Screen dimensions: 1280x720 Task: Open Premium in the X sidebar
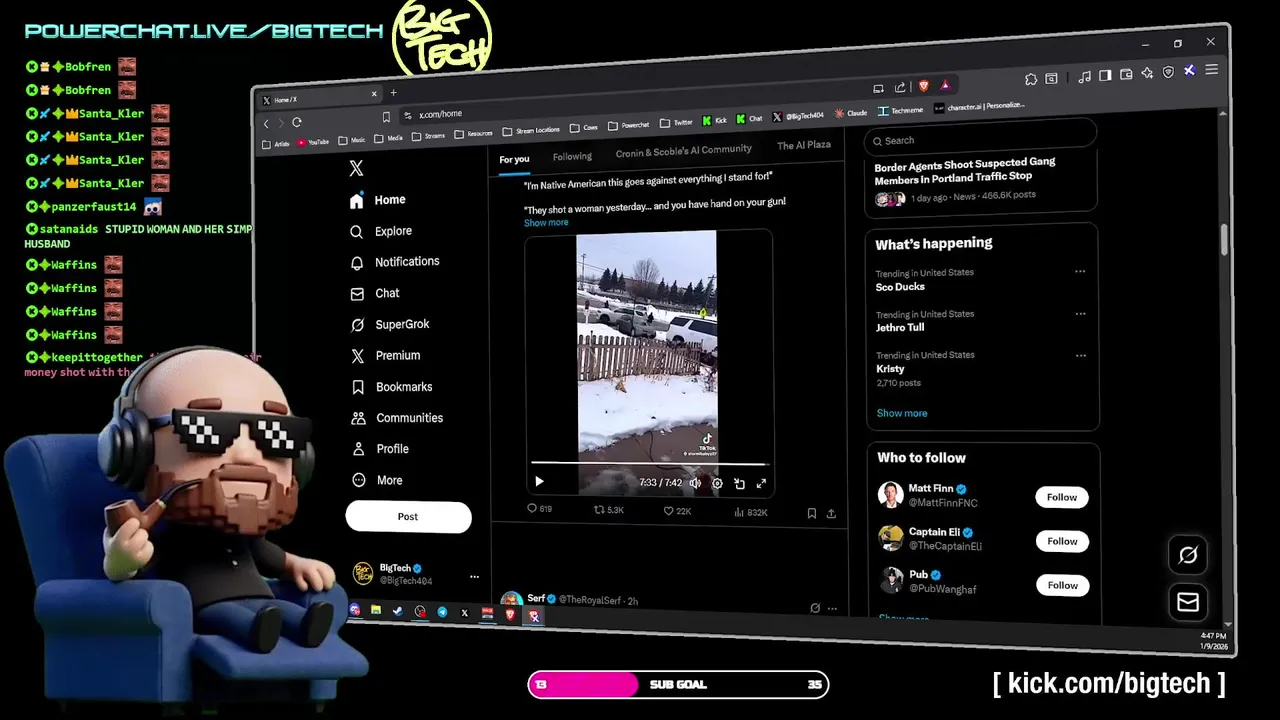[x=385, y=355]
